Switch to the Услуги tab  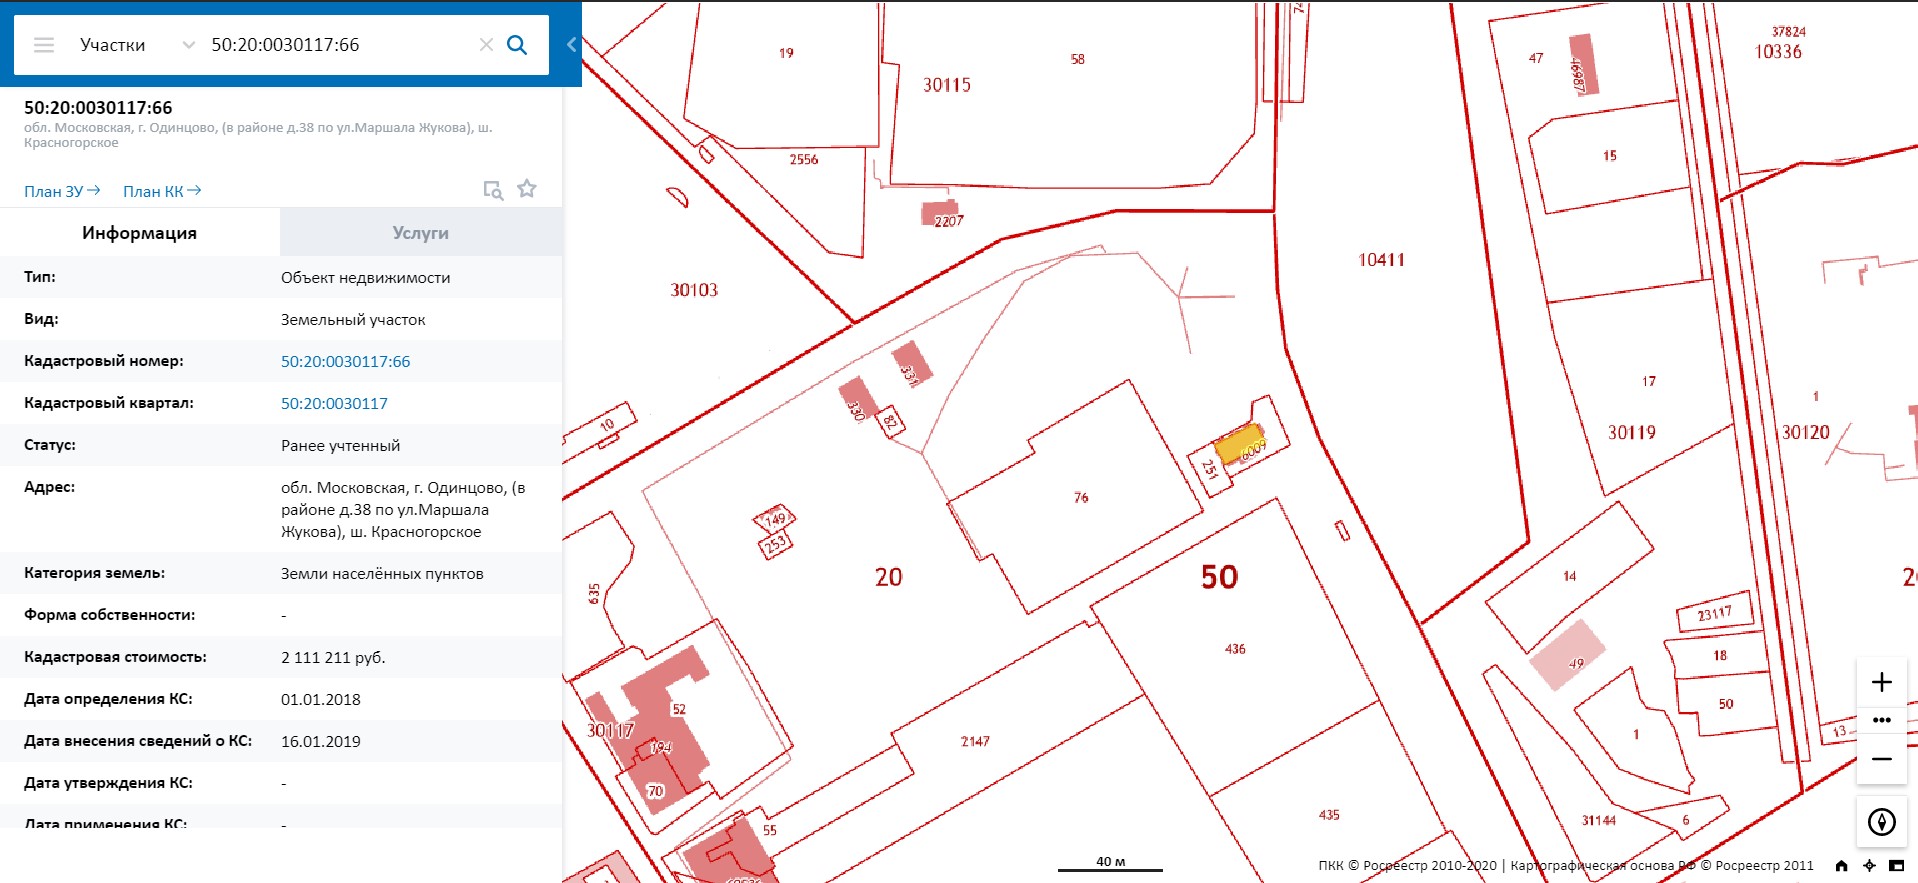pos(420,233)
